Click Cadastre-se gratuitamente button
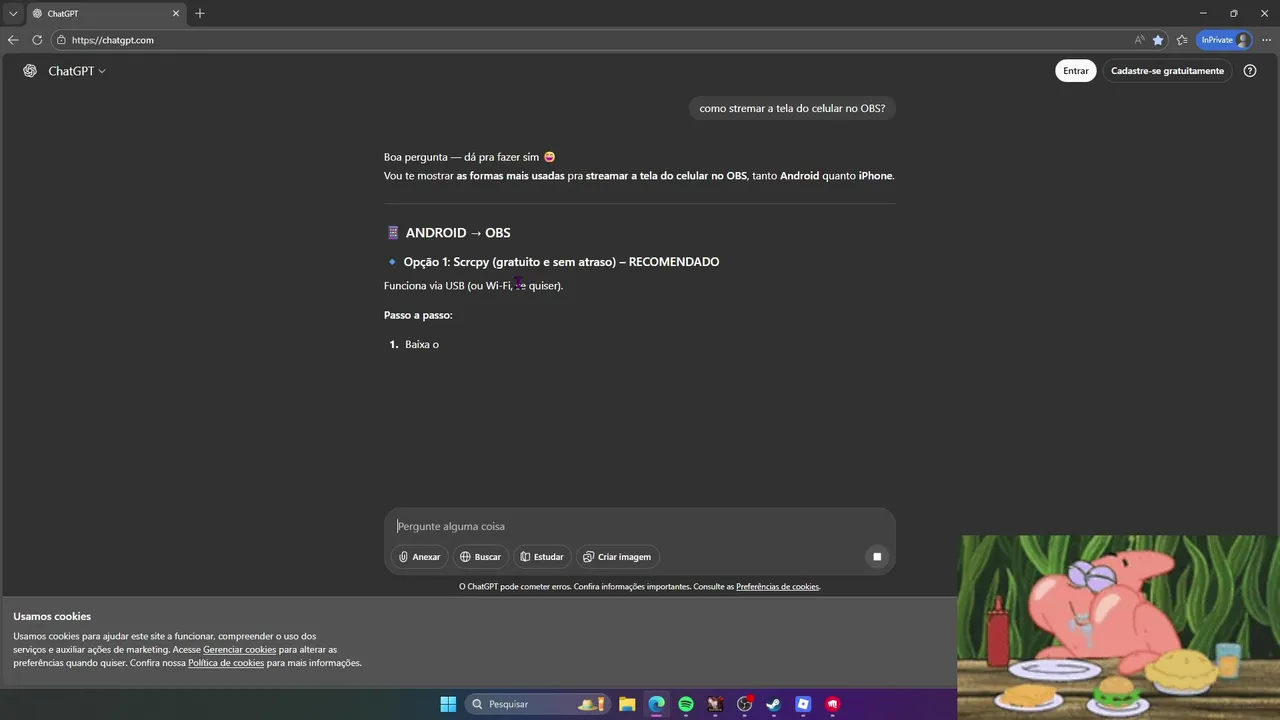Viewport: 1280px width, 720px height. click(1167, 71)
